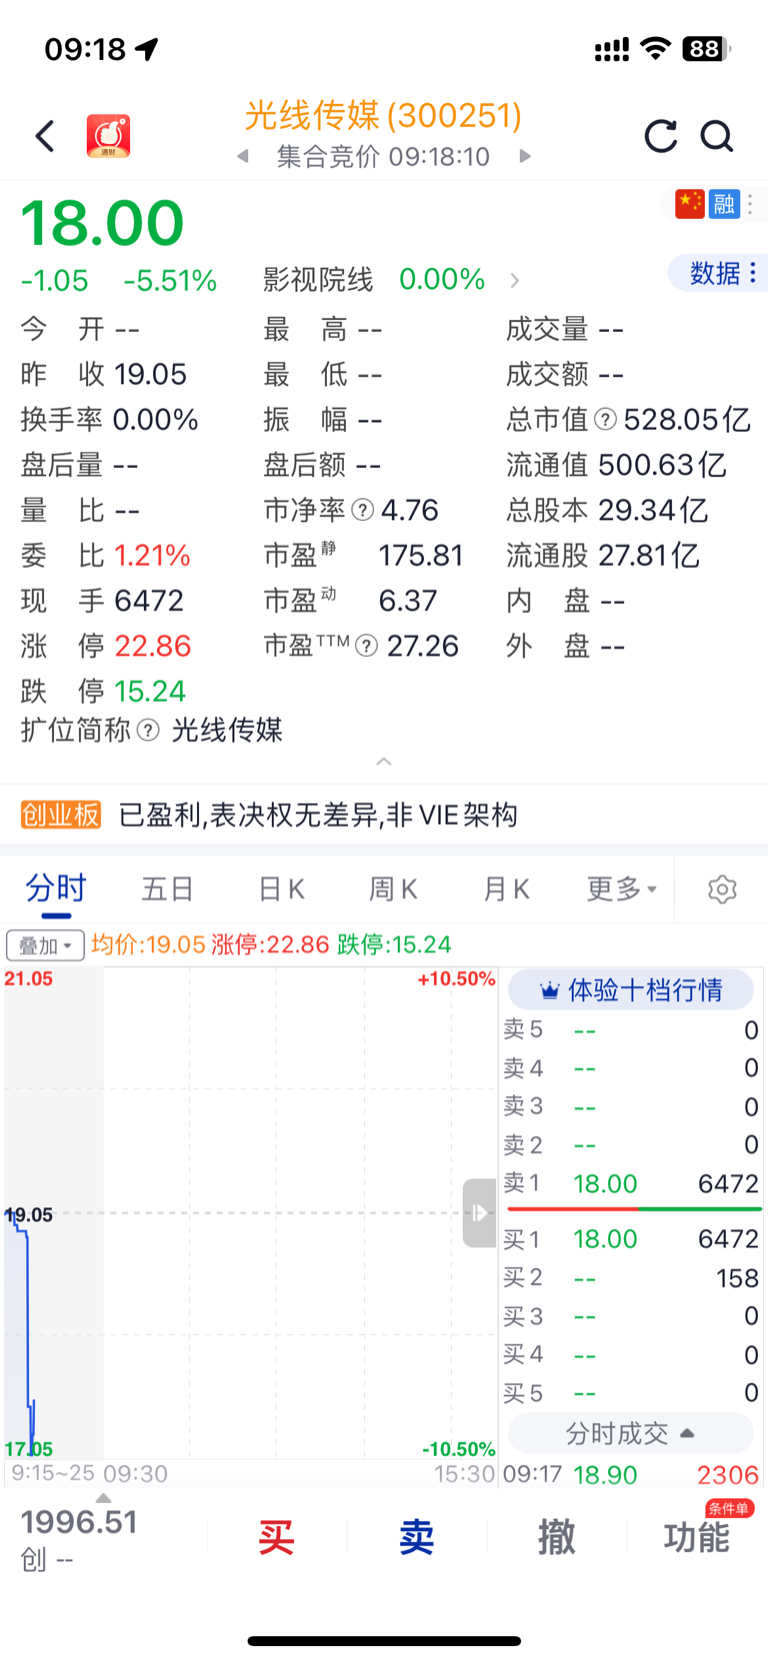Open the red app logo icon
This screenshot has width=768, height=1663.
[108, 136]
